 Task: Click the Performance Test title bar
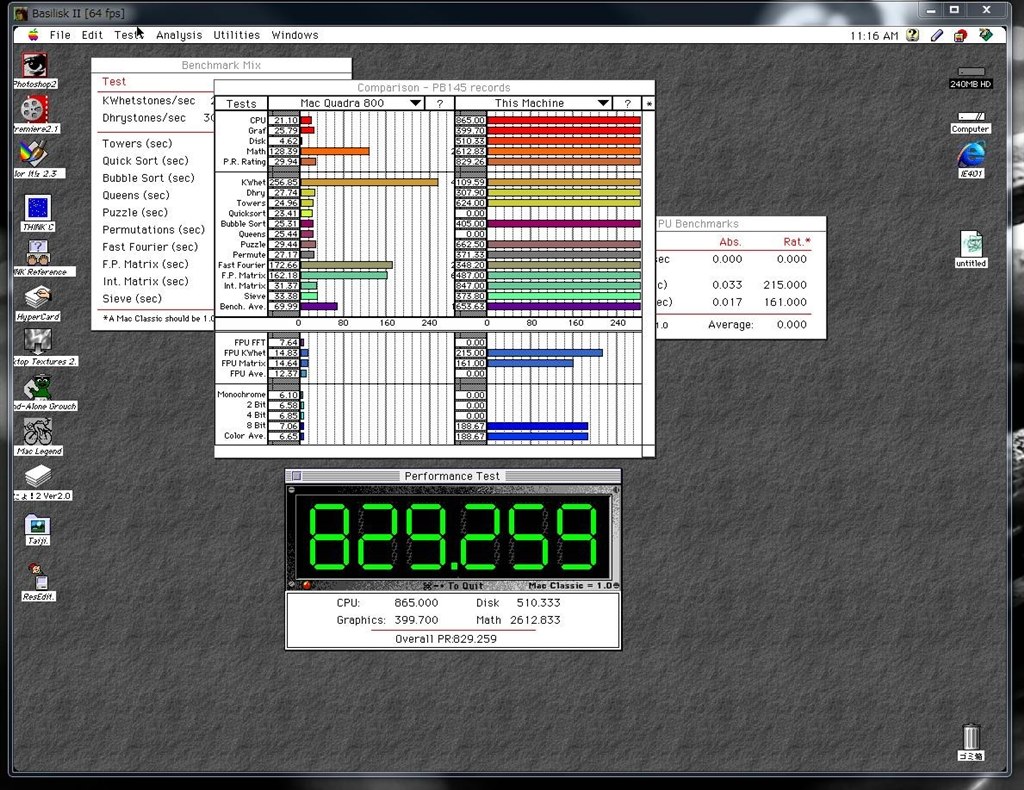click(x=453, y=476)
